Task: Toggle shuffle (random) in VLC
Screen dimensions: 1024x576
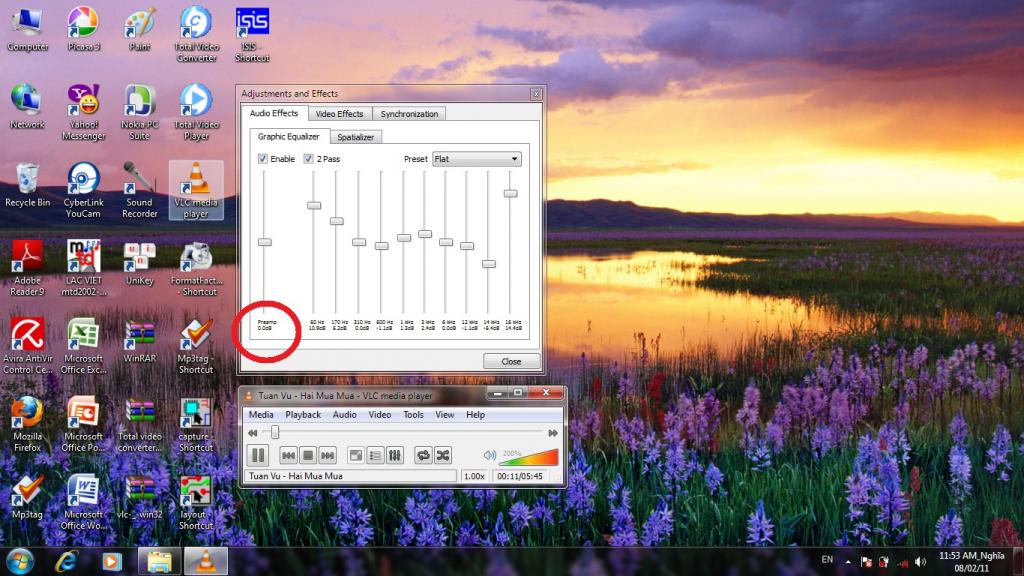Action: (443, 455)
